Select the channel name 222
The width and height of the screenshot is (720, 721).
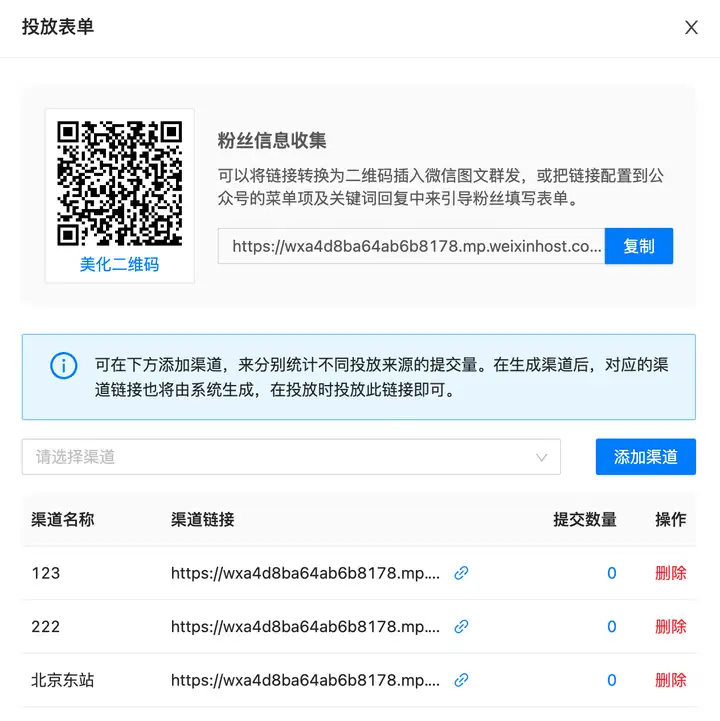tap(46, 626)
